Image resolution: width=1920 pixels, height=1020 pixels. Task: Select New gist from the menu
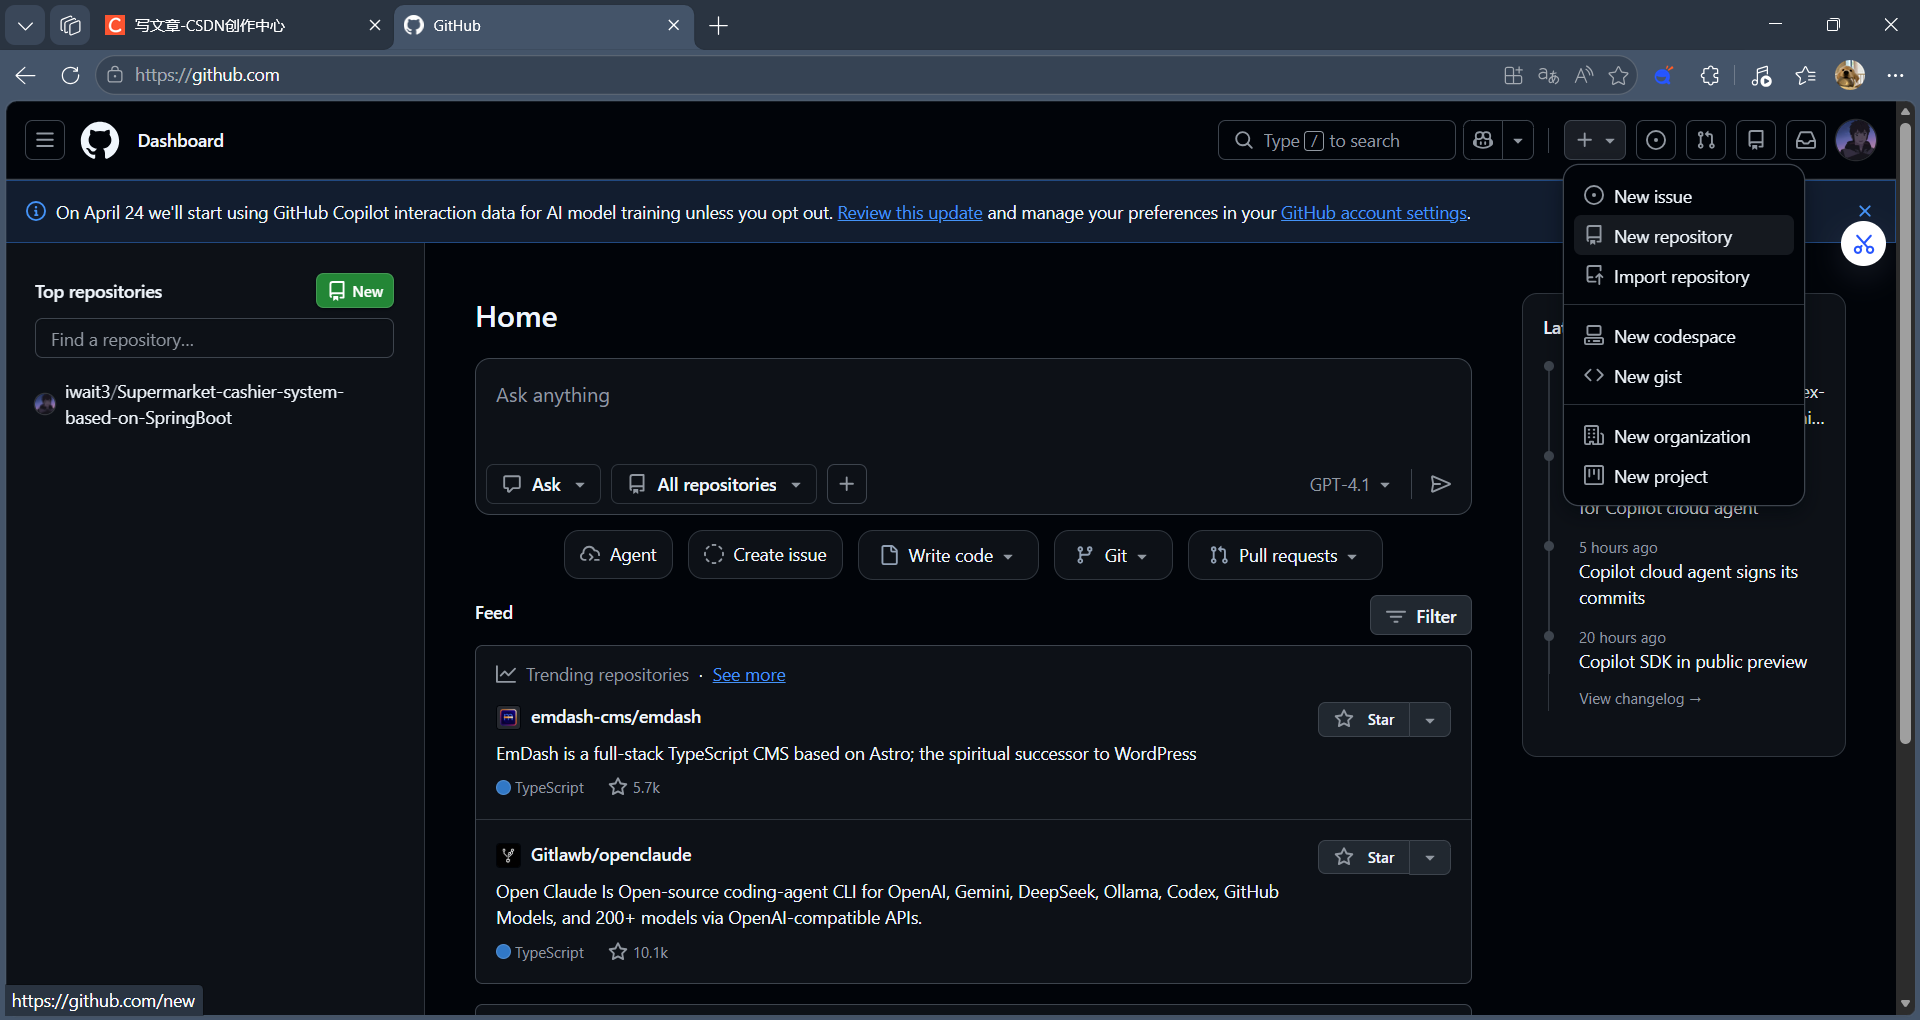click(1684, 376)
